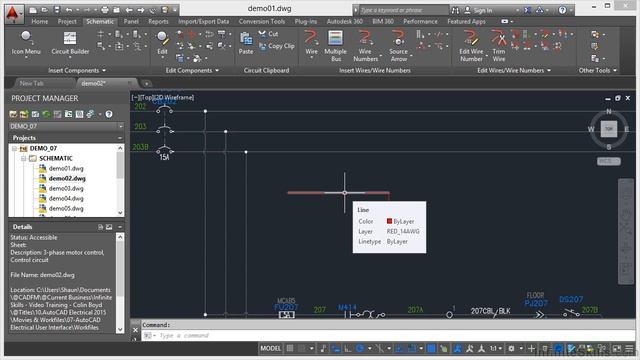Open status bar customization menu icon
The image size is (640, 360).
pos(629,349)
